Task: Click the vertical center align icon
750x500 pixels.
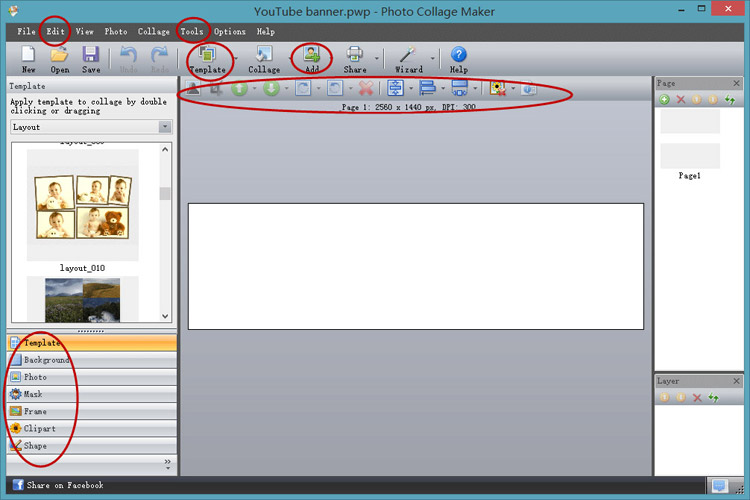Action: point(395,88)
